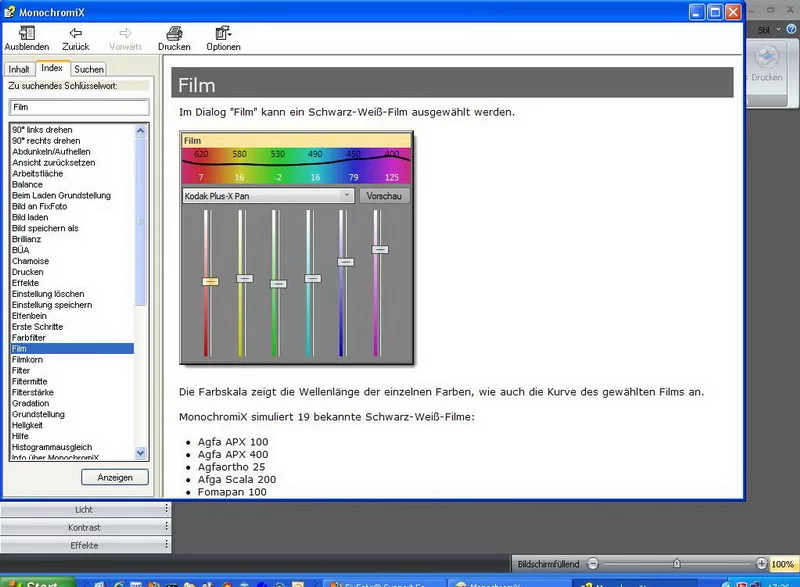This screenshot has width=800, height=587.
Task: Select Gradation in the index list
Action: (x=30, y=403)
